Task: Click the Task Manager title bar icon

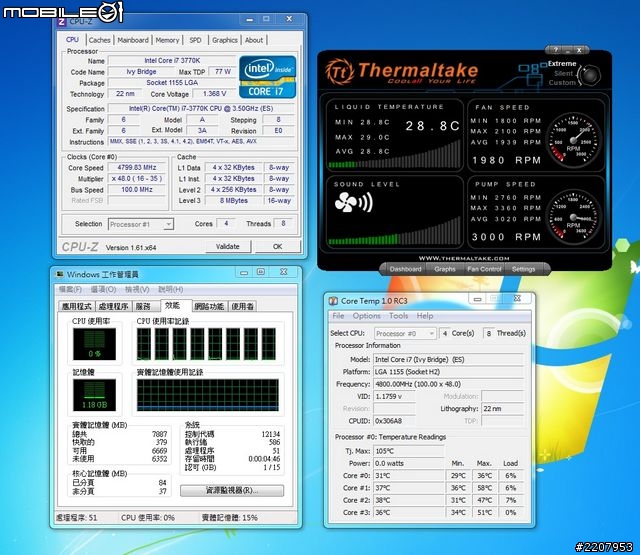Action: point(60,274)
